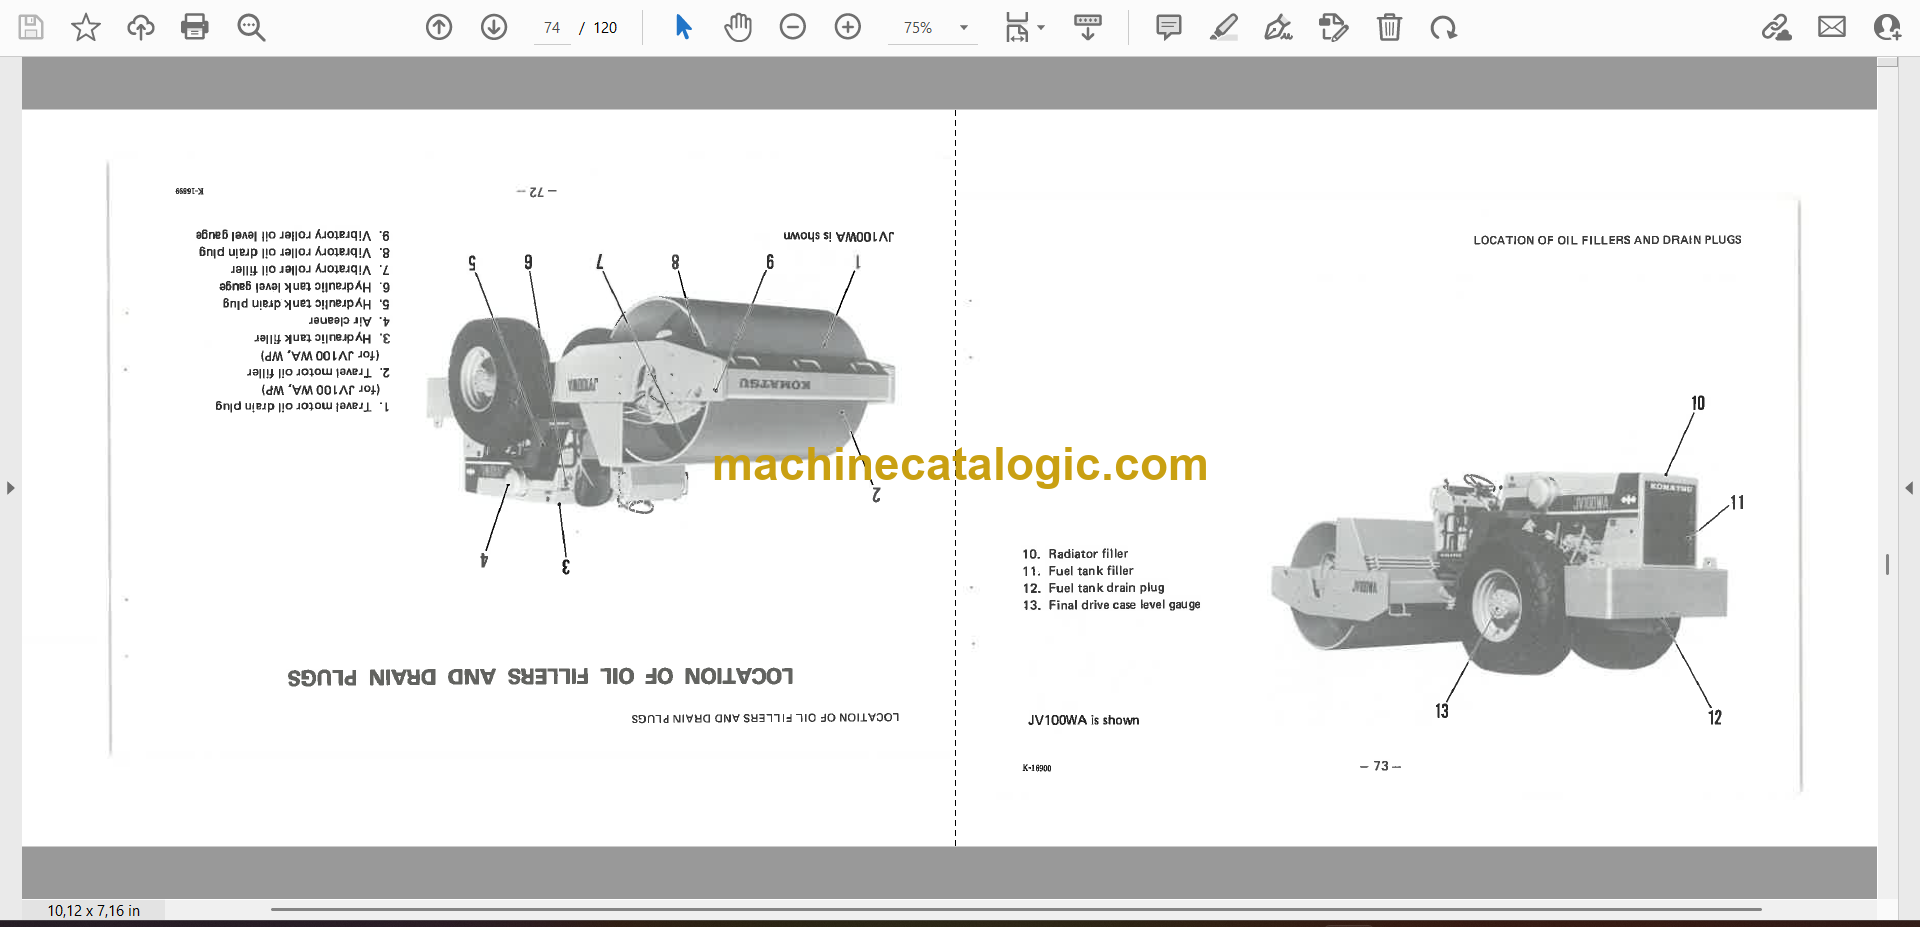Expand the left navigation pane arrow
This screenshot has height=927, width=1920.
pyautogui.click(x=10, y=488)
